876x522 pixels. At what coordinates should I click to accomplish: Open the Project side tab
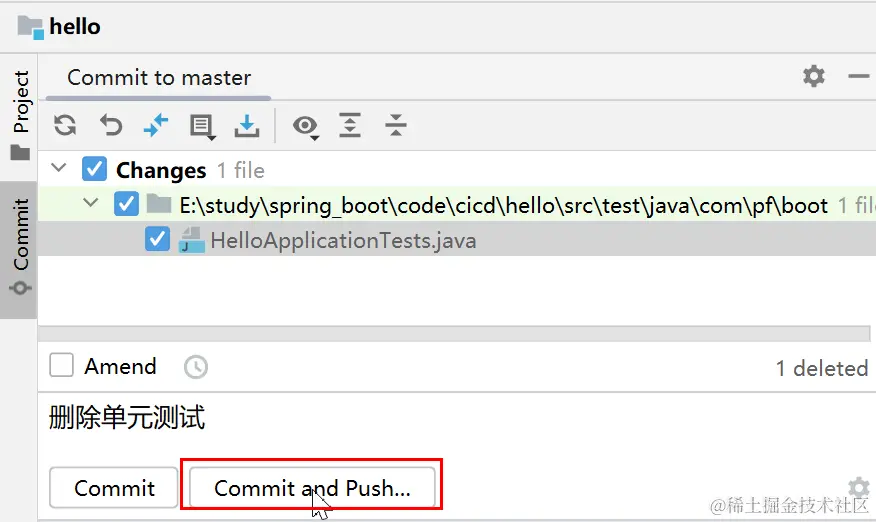click(x=21, y=115)
